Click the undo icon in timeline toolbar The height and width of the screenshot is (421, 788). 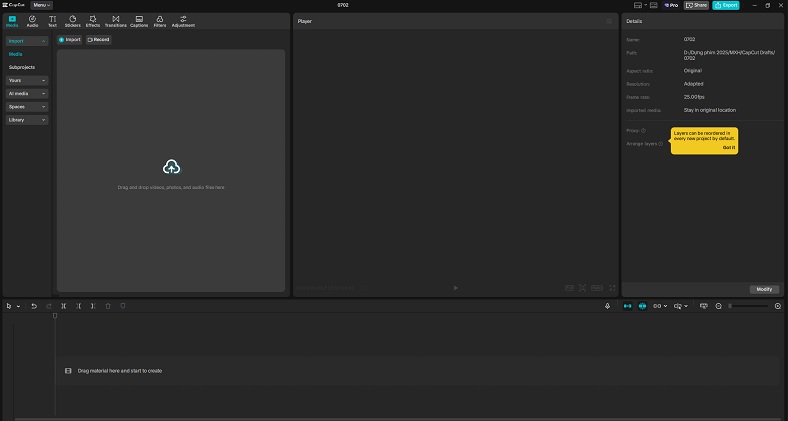[x=33, y=306]
